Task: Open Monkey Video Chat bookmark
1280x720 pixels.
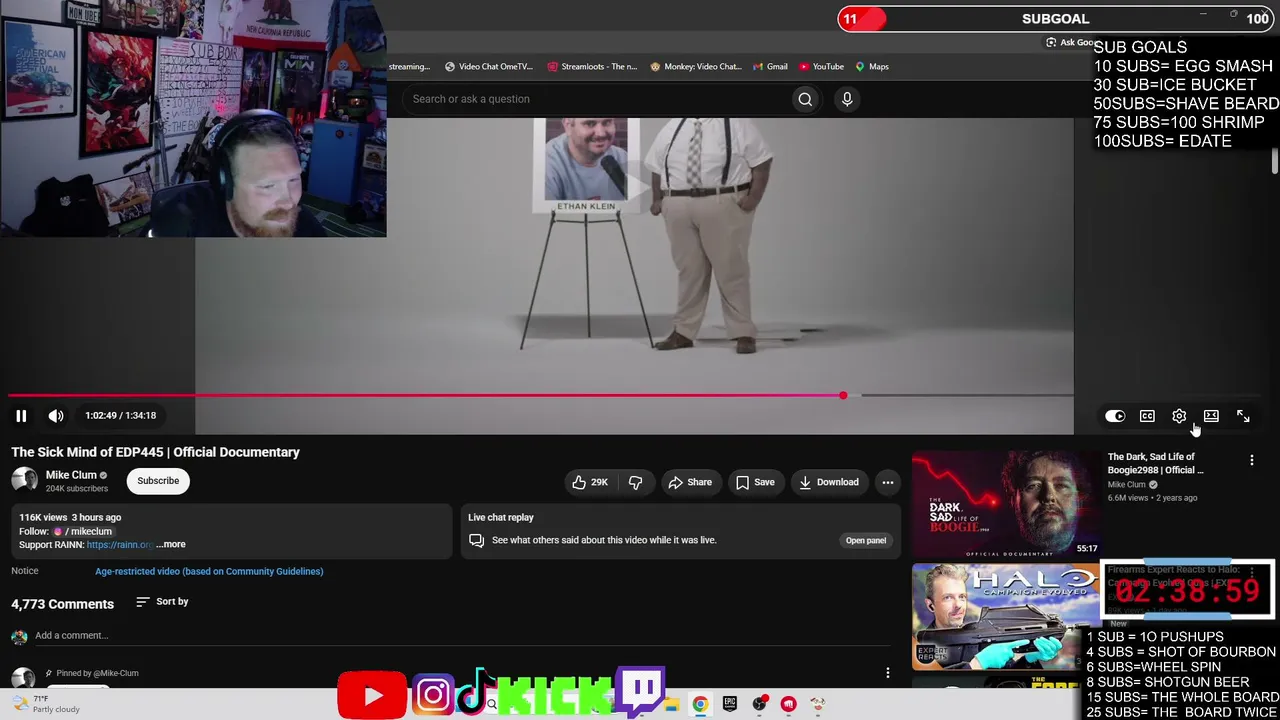Action: tap(696, 67)
